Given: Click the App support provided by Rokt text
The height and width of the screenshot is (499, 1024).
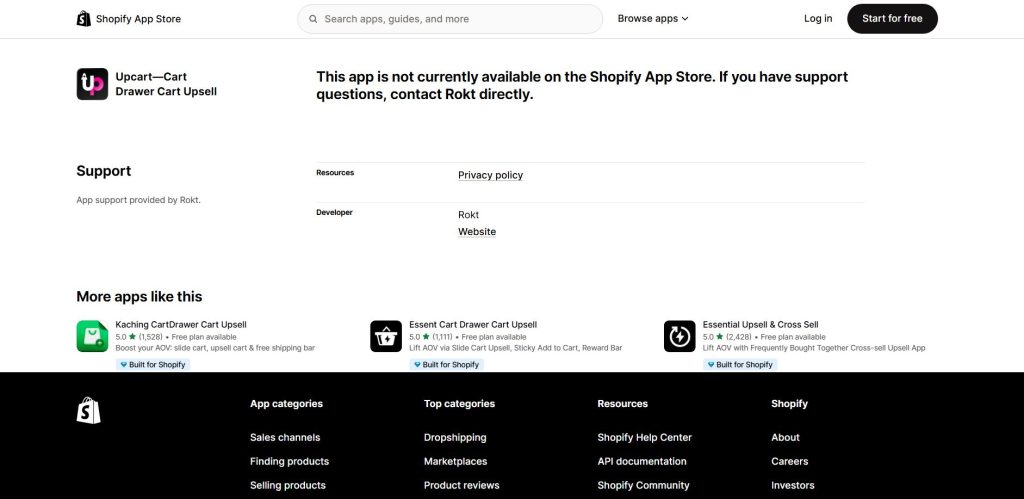Looking at the screenshot, I should [x=138, y=200].
